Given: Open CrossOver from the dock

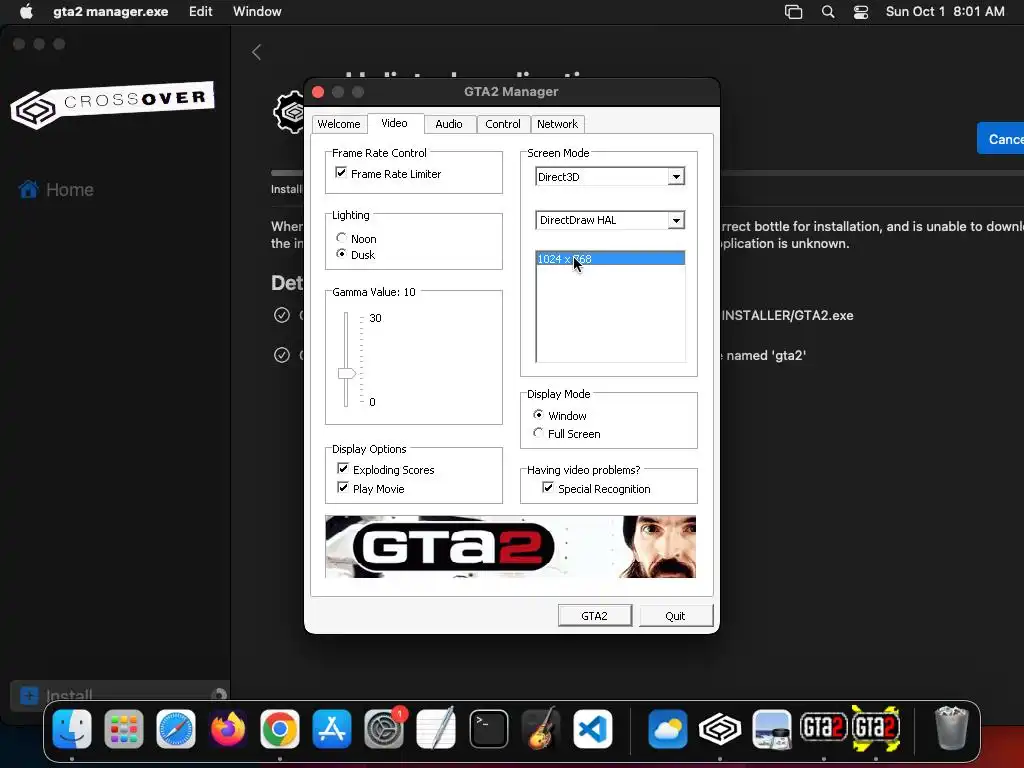Looking at the screenshot, I should (720, 728).
